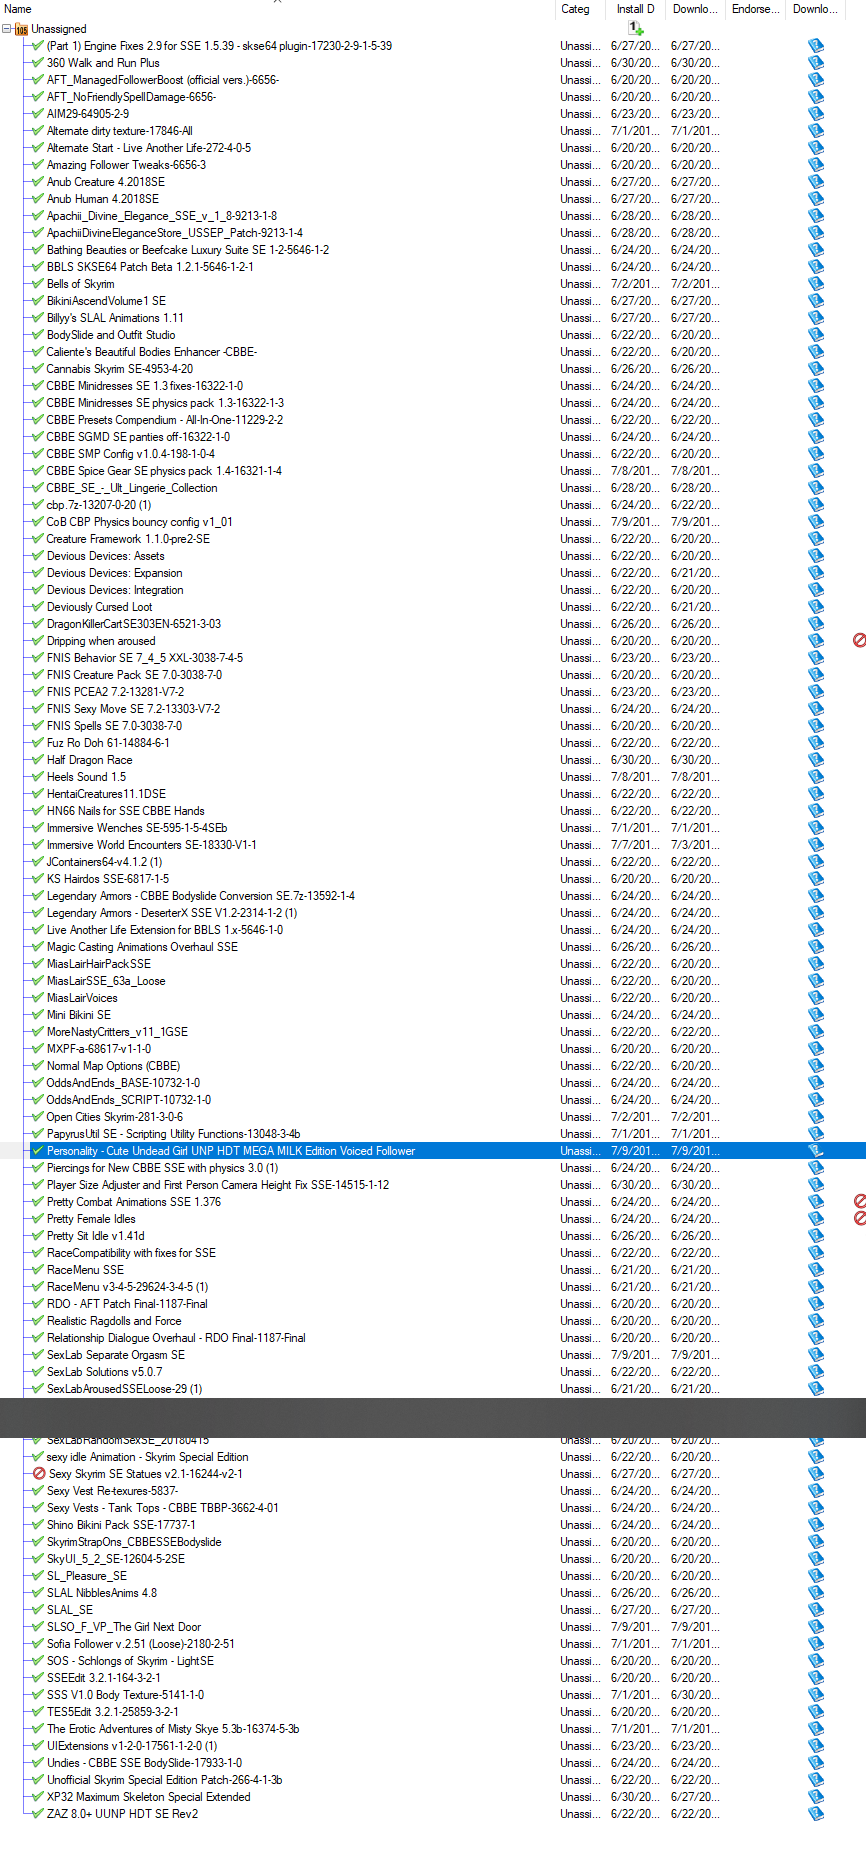The image size is (866, 1855).
Task: Select the Devious Devices: Integration mod
Action: (115, 590)
